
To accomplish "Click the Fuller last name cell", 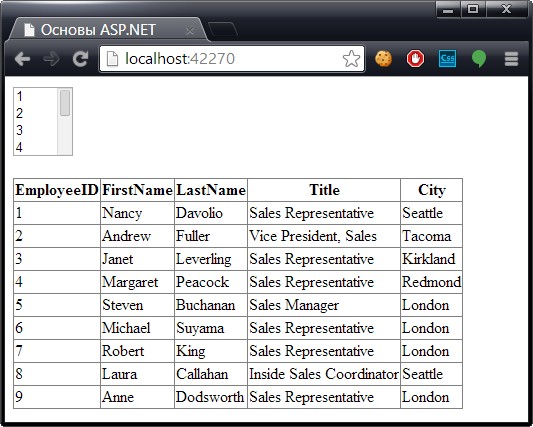I will click(x=211, y=236).
